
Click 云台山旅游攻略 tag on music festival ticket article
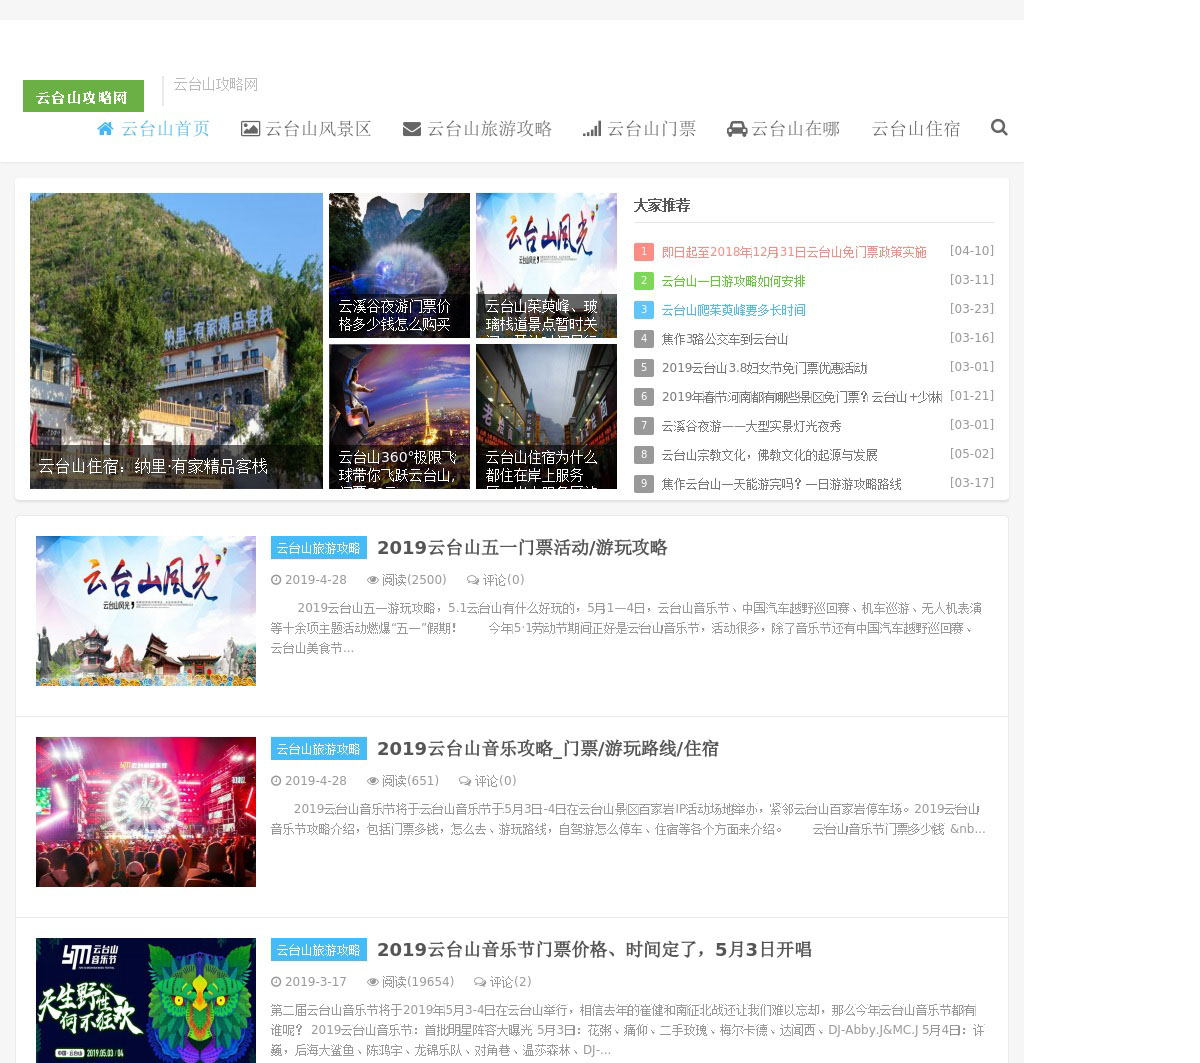coord(318,950)
